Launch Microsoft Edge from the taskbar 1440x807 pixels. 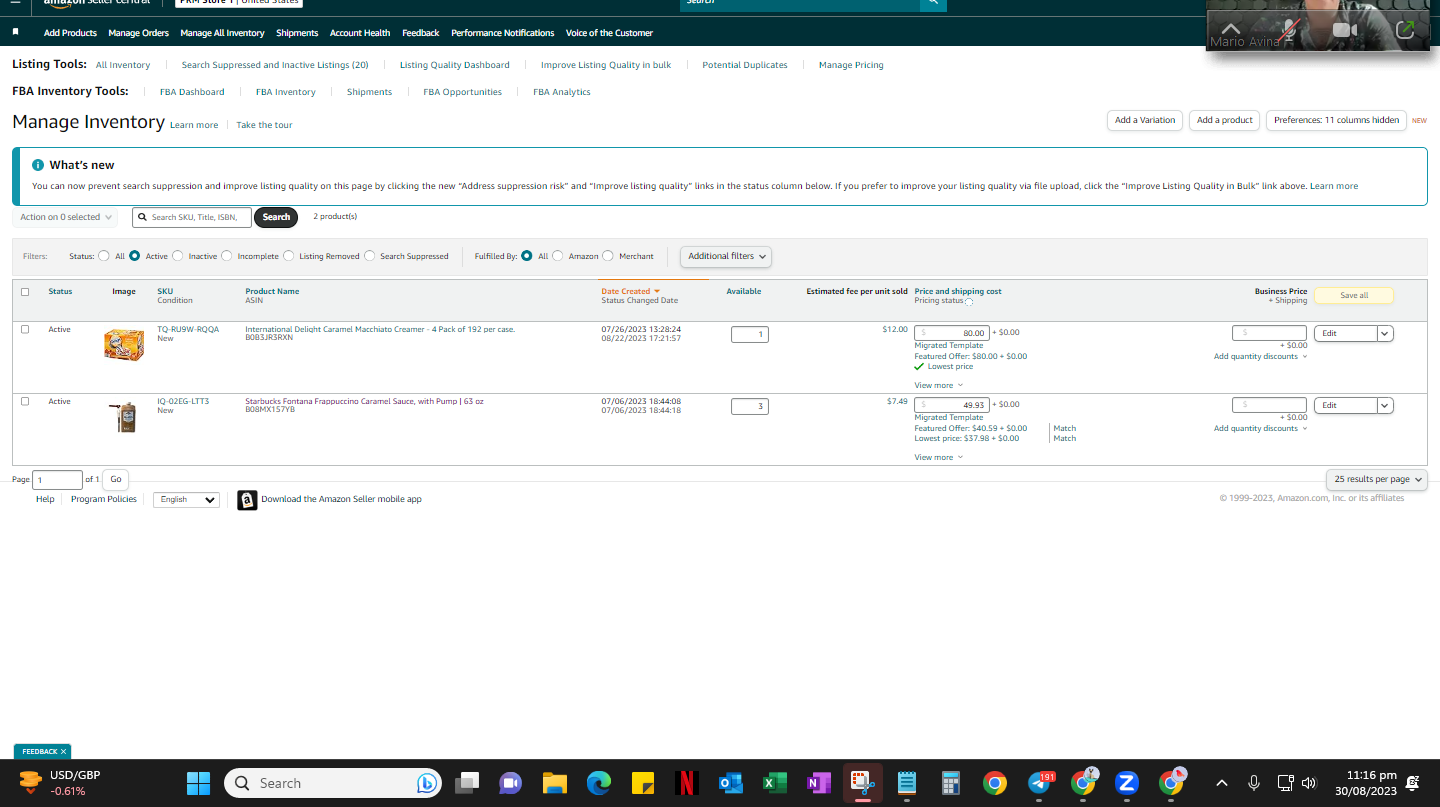point(599,783)
